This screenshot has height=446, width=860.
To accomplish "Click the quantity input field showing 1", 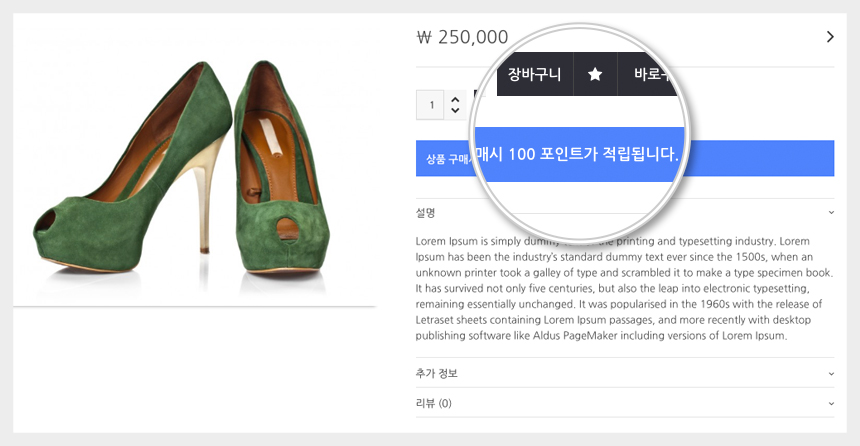I will tap(432, 105).
